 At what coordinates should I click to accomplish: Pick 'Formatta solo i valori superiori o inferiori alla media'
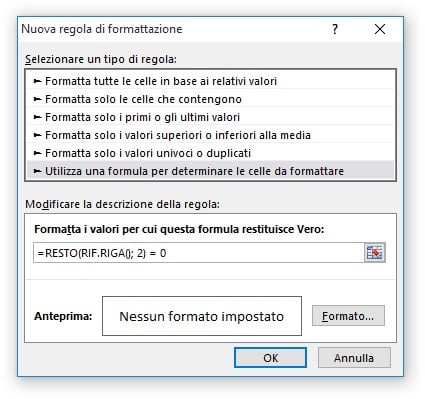[x=210, y=135]
